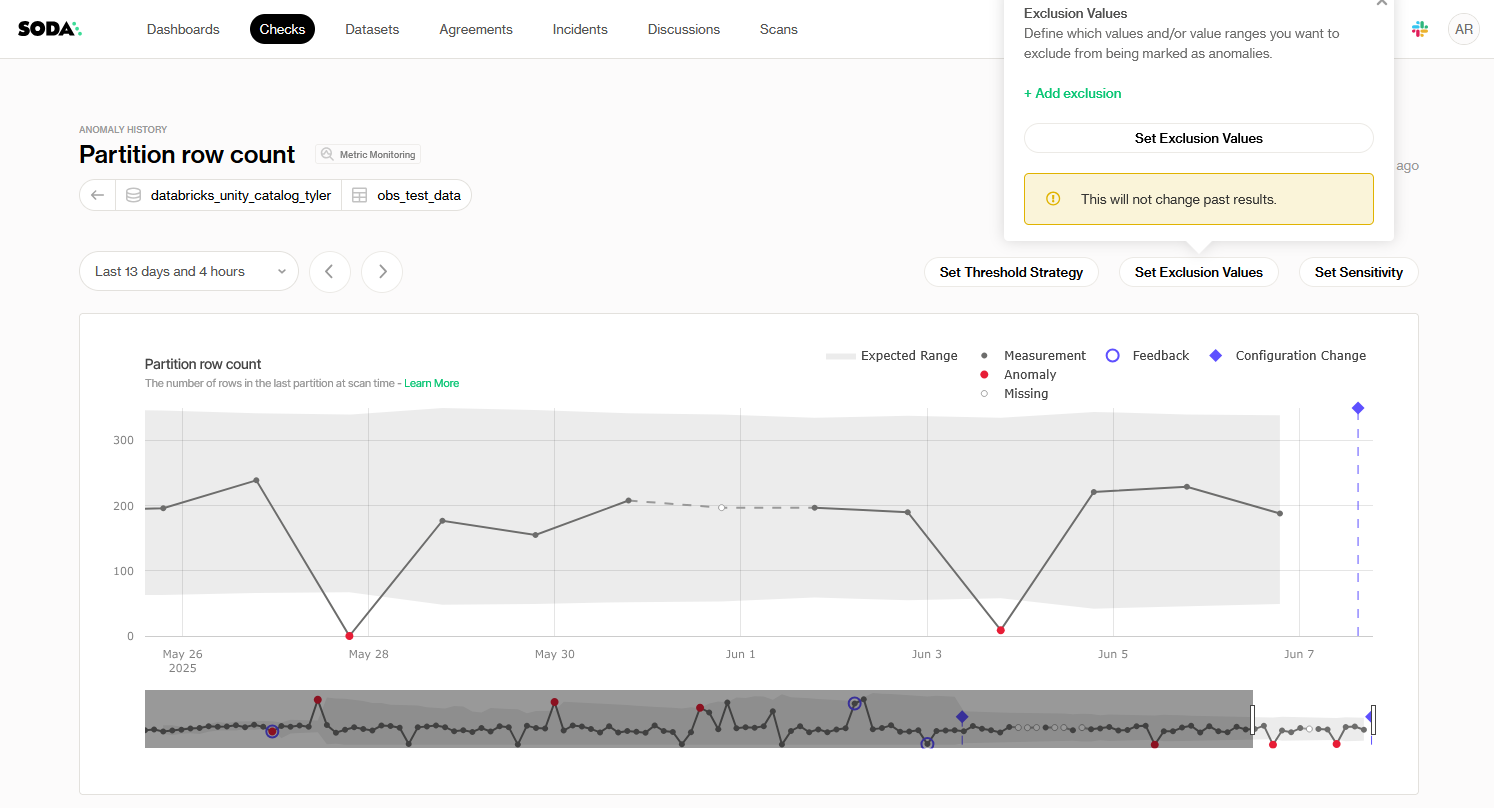Screen dimensions: 1494x808
Task: Open the Datasets tab
Action: (372, 29)
